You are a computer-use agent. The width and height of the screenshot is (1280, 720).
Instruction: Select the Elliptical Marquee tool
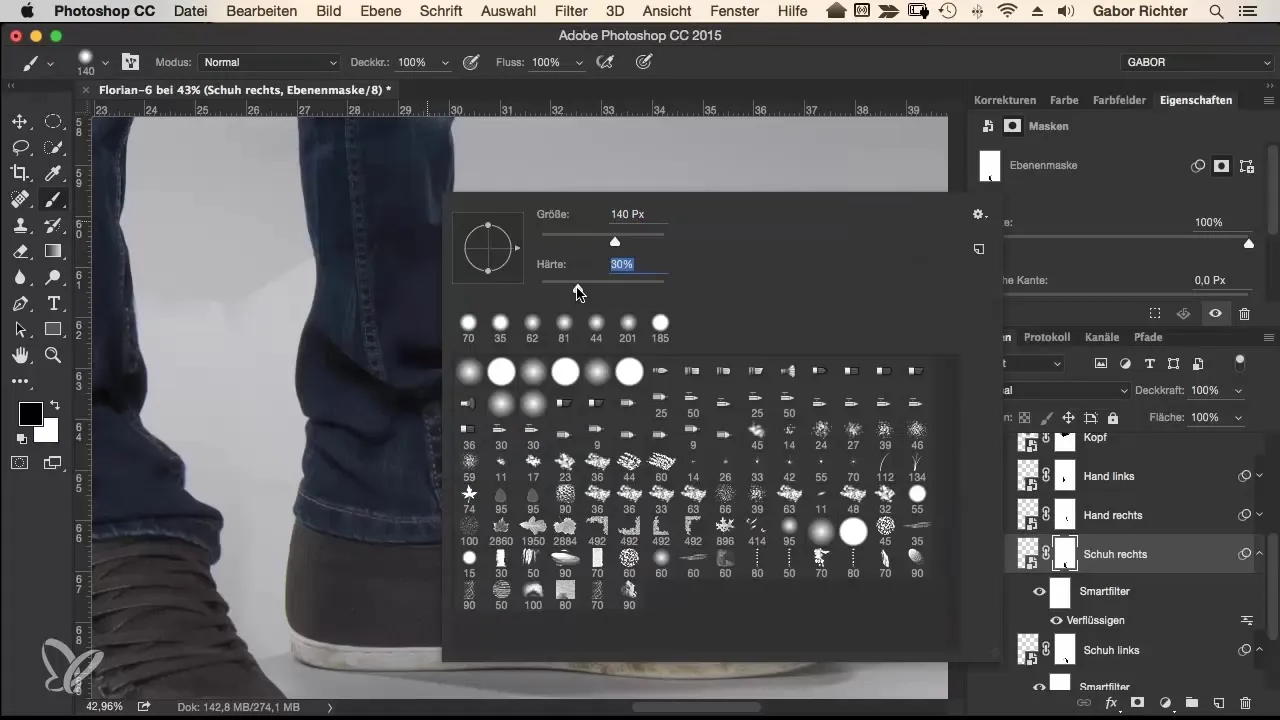53,122
